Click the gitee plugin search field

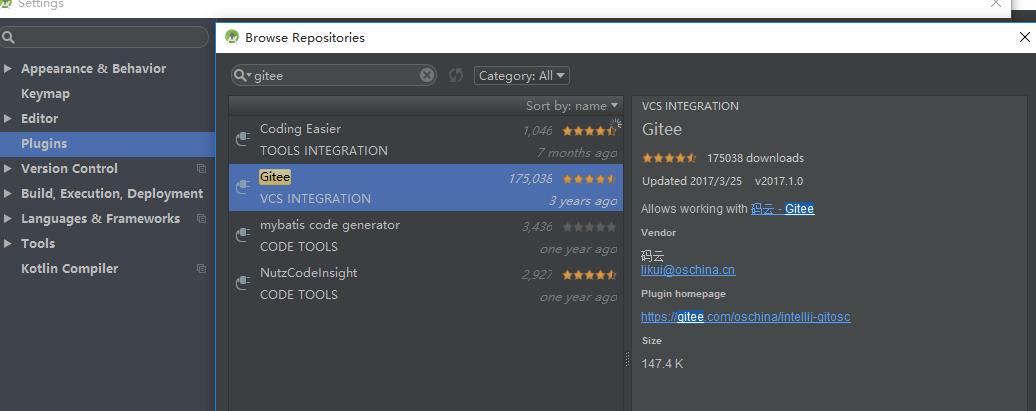[x=334, y=75]
